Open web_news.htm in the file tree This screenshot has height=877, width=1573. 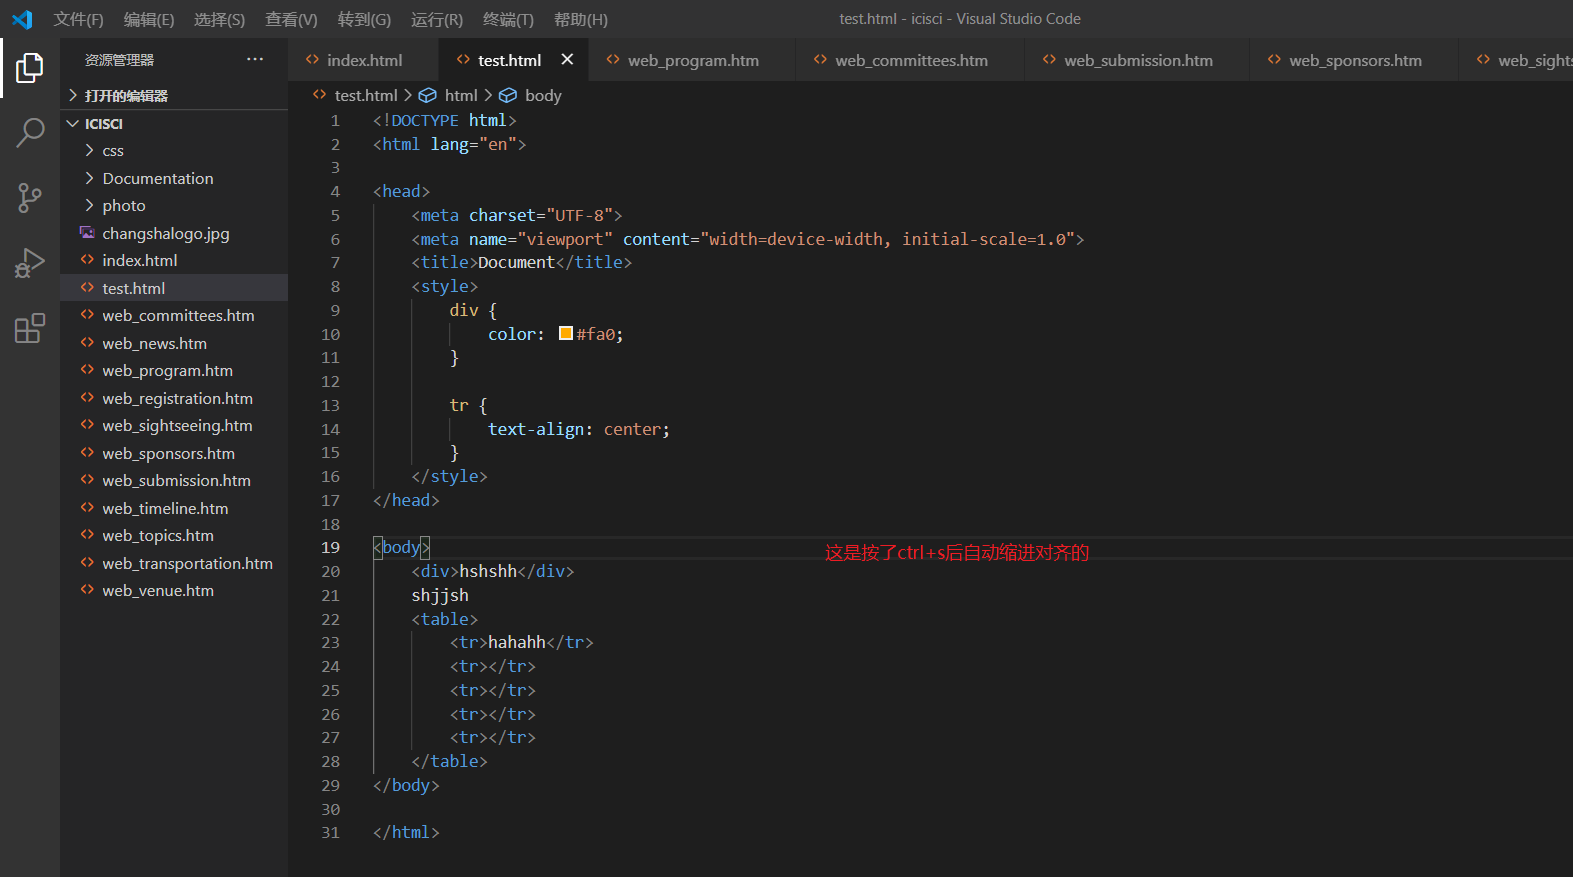(174, 343)
